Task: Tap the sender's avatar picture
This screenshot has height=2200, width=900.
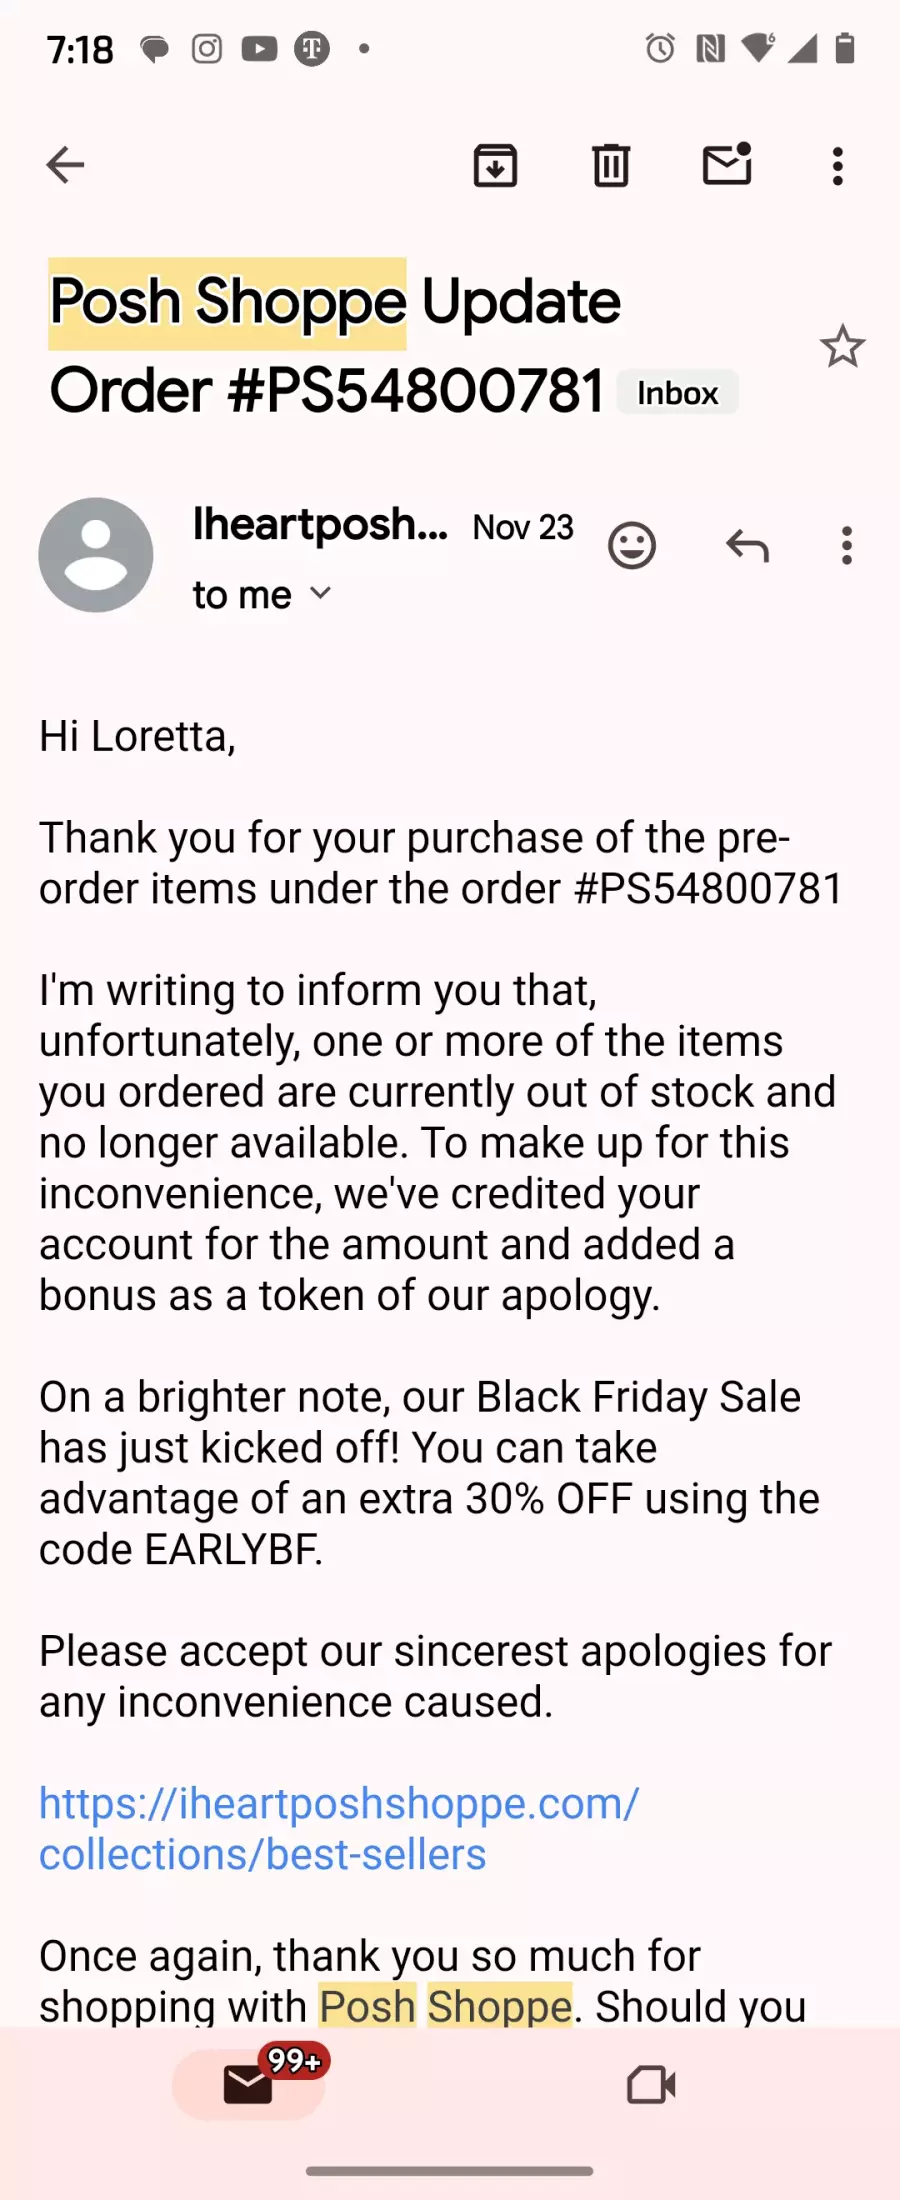Action: pyautogui.click(x=96, y=555)
